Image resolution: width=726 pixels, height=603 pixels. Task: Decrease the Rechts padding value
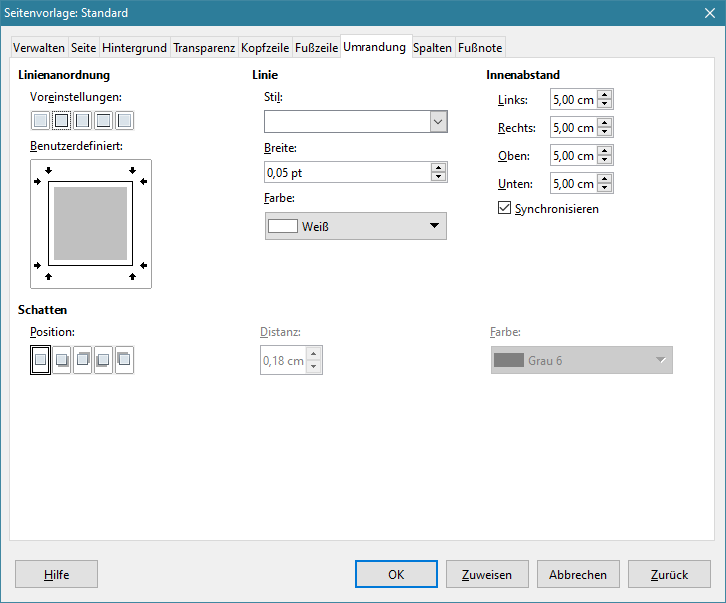click(605, 132)
